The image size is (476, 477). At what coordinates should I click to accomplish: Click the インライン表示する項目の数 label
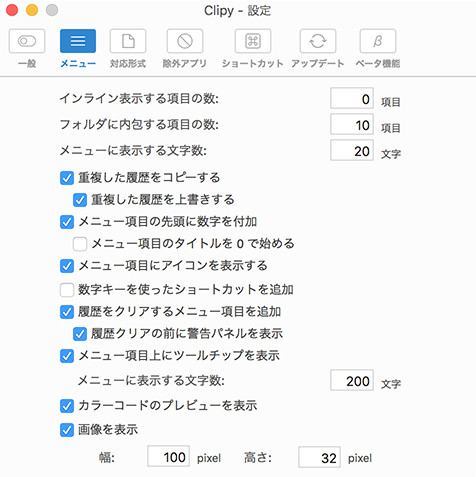click(x=139, y=99)
